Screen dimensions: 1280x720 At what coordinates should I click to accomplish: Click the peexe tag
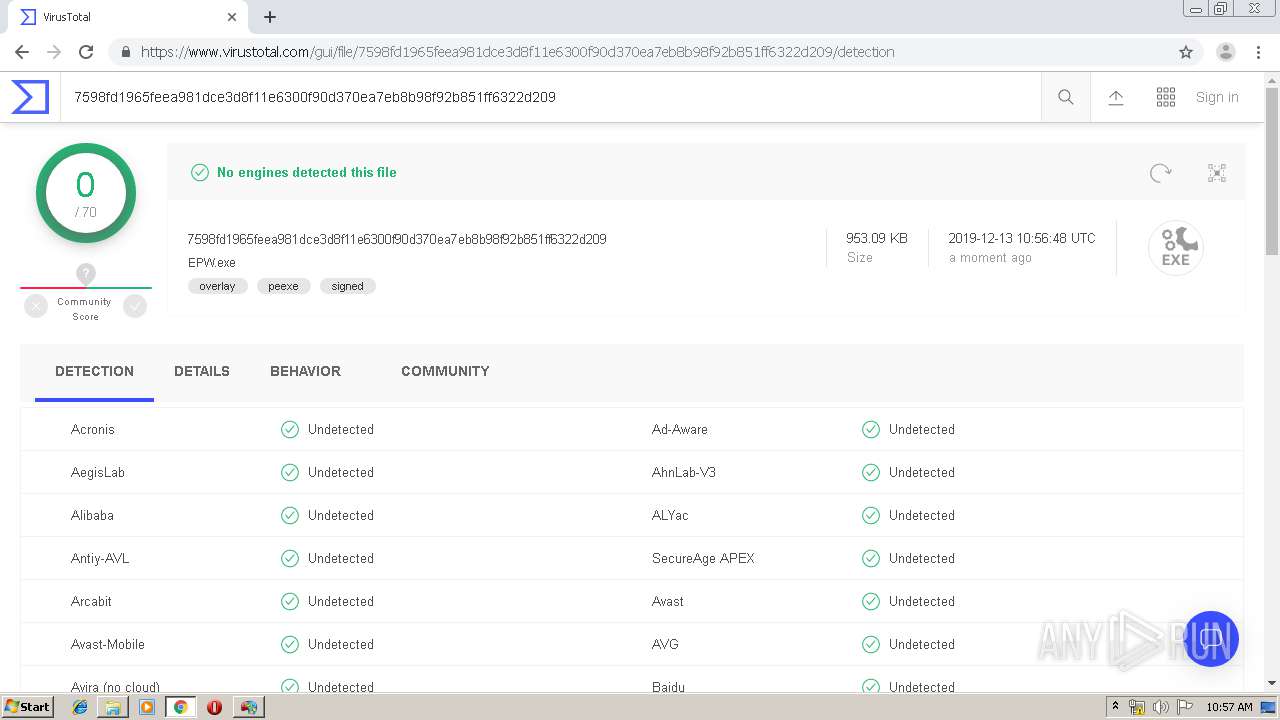pos(283,286)
